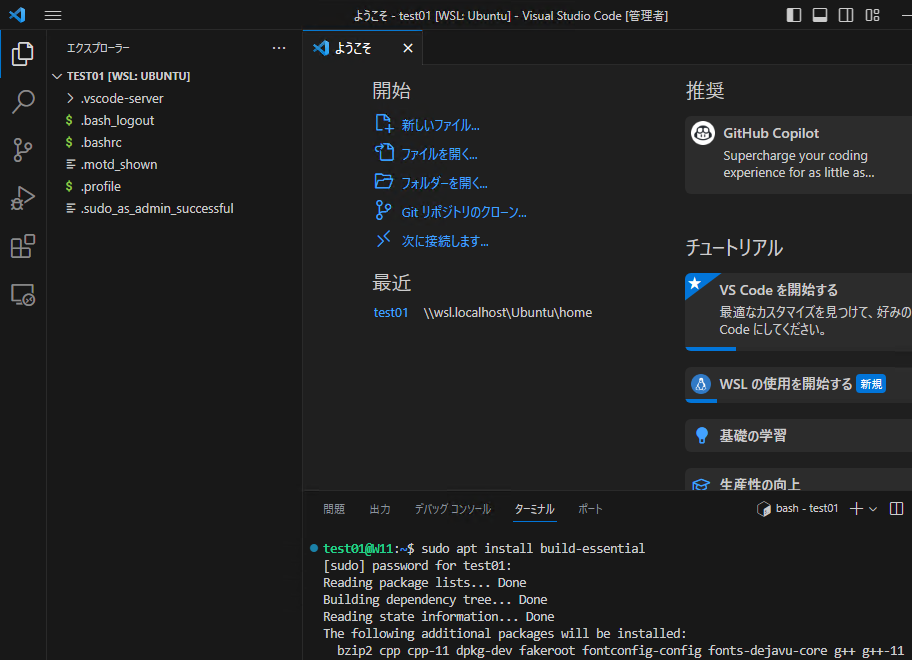This screenshot has width=912, height=660.
Task: Click the bash - test01 terminal label
Action: (x=797, y=509)
